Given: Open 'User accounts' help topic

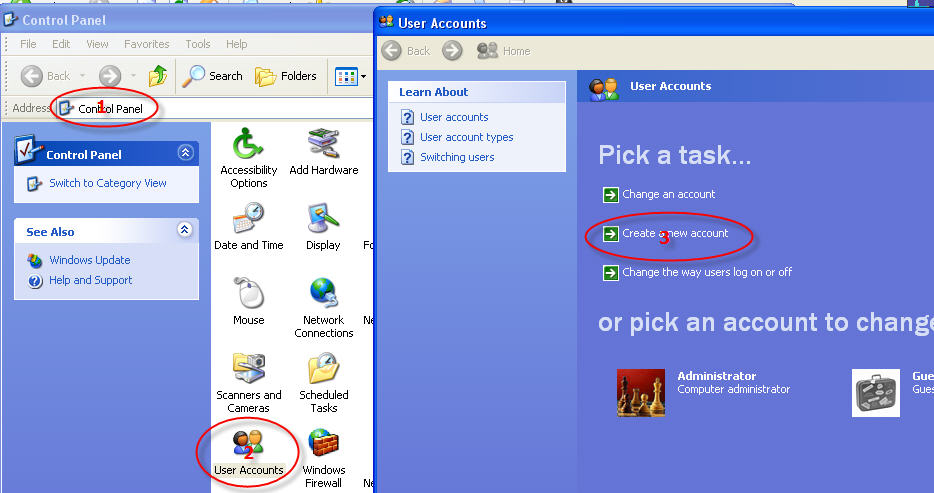Looking at the screenshot, I should click(454, 117).
